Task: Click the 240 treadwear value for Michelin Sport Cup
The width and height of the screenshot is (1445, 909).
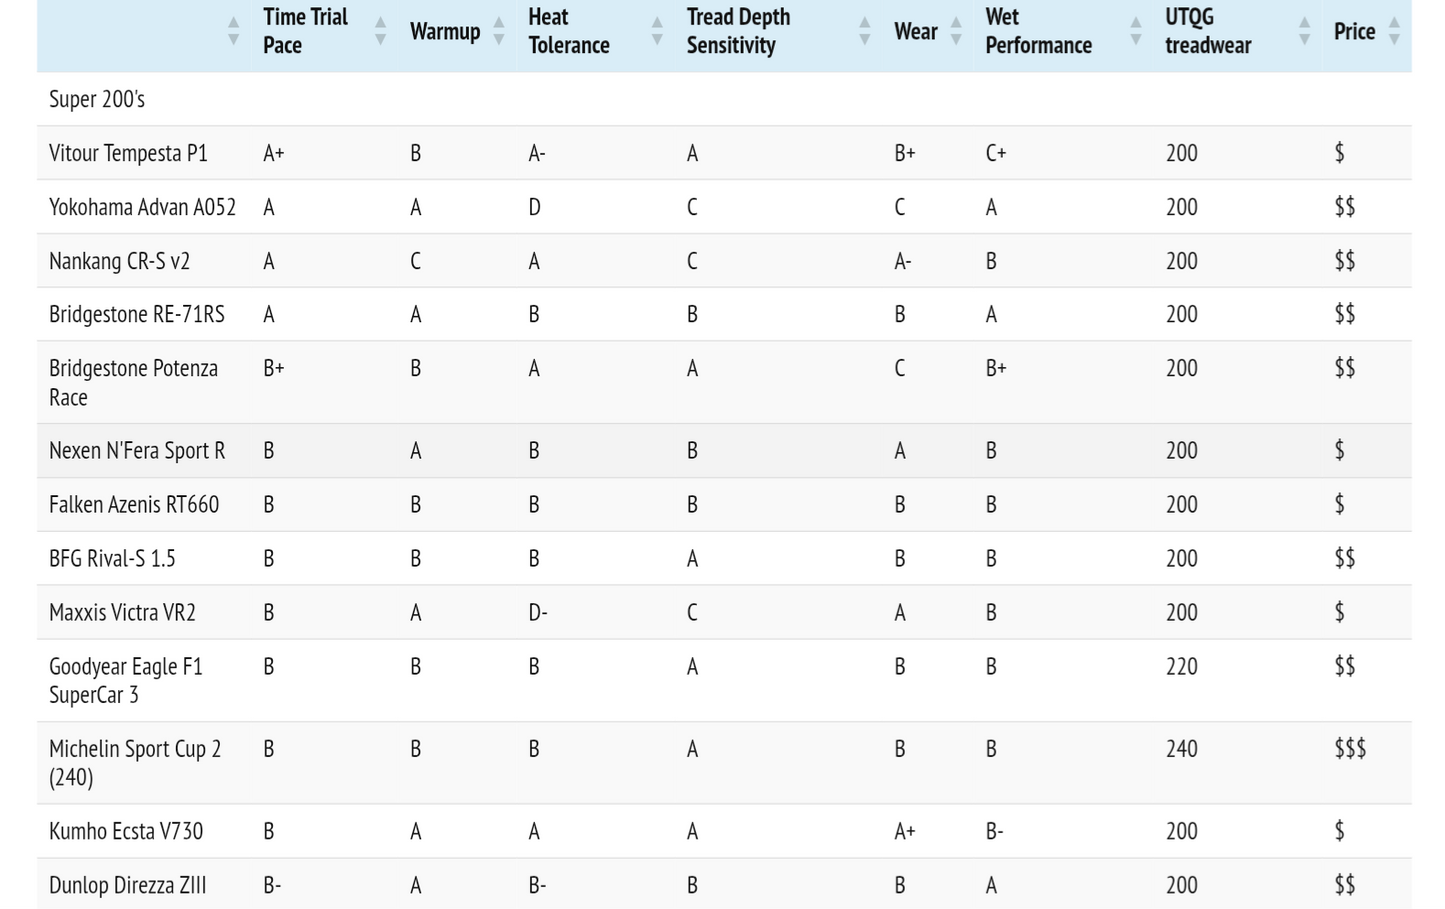Action: 1182,748
